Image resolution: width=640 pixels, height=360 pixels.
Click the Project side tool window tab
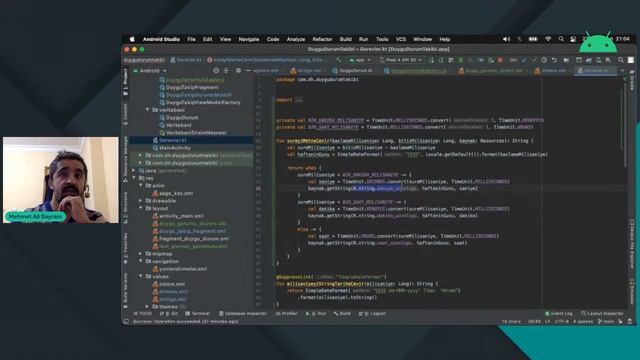pyautogui.click(x=125, y=83)
